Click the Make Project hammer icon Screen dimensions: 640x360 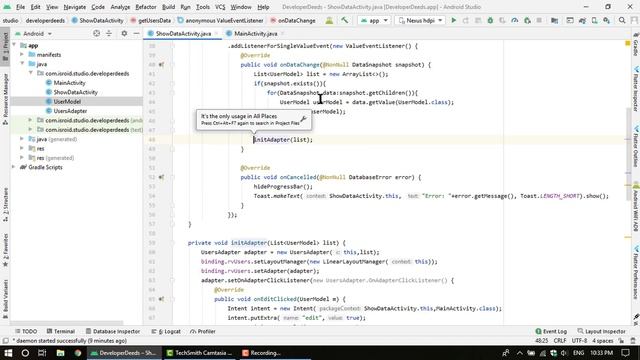(345, 20)
